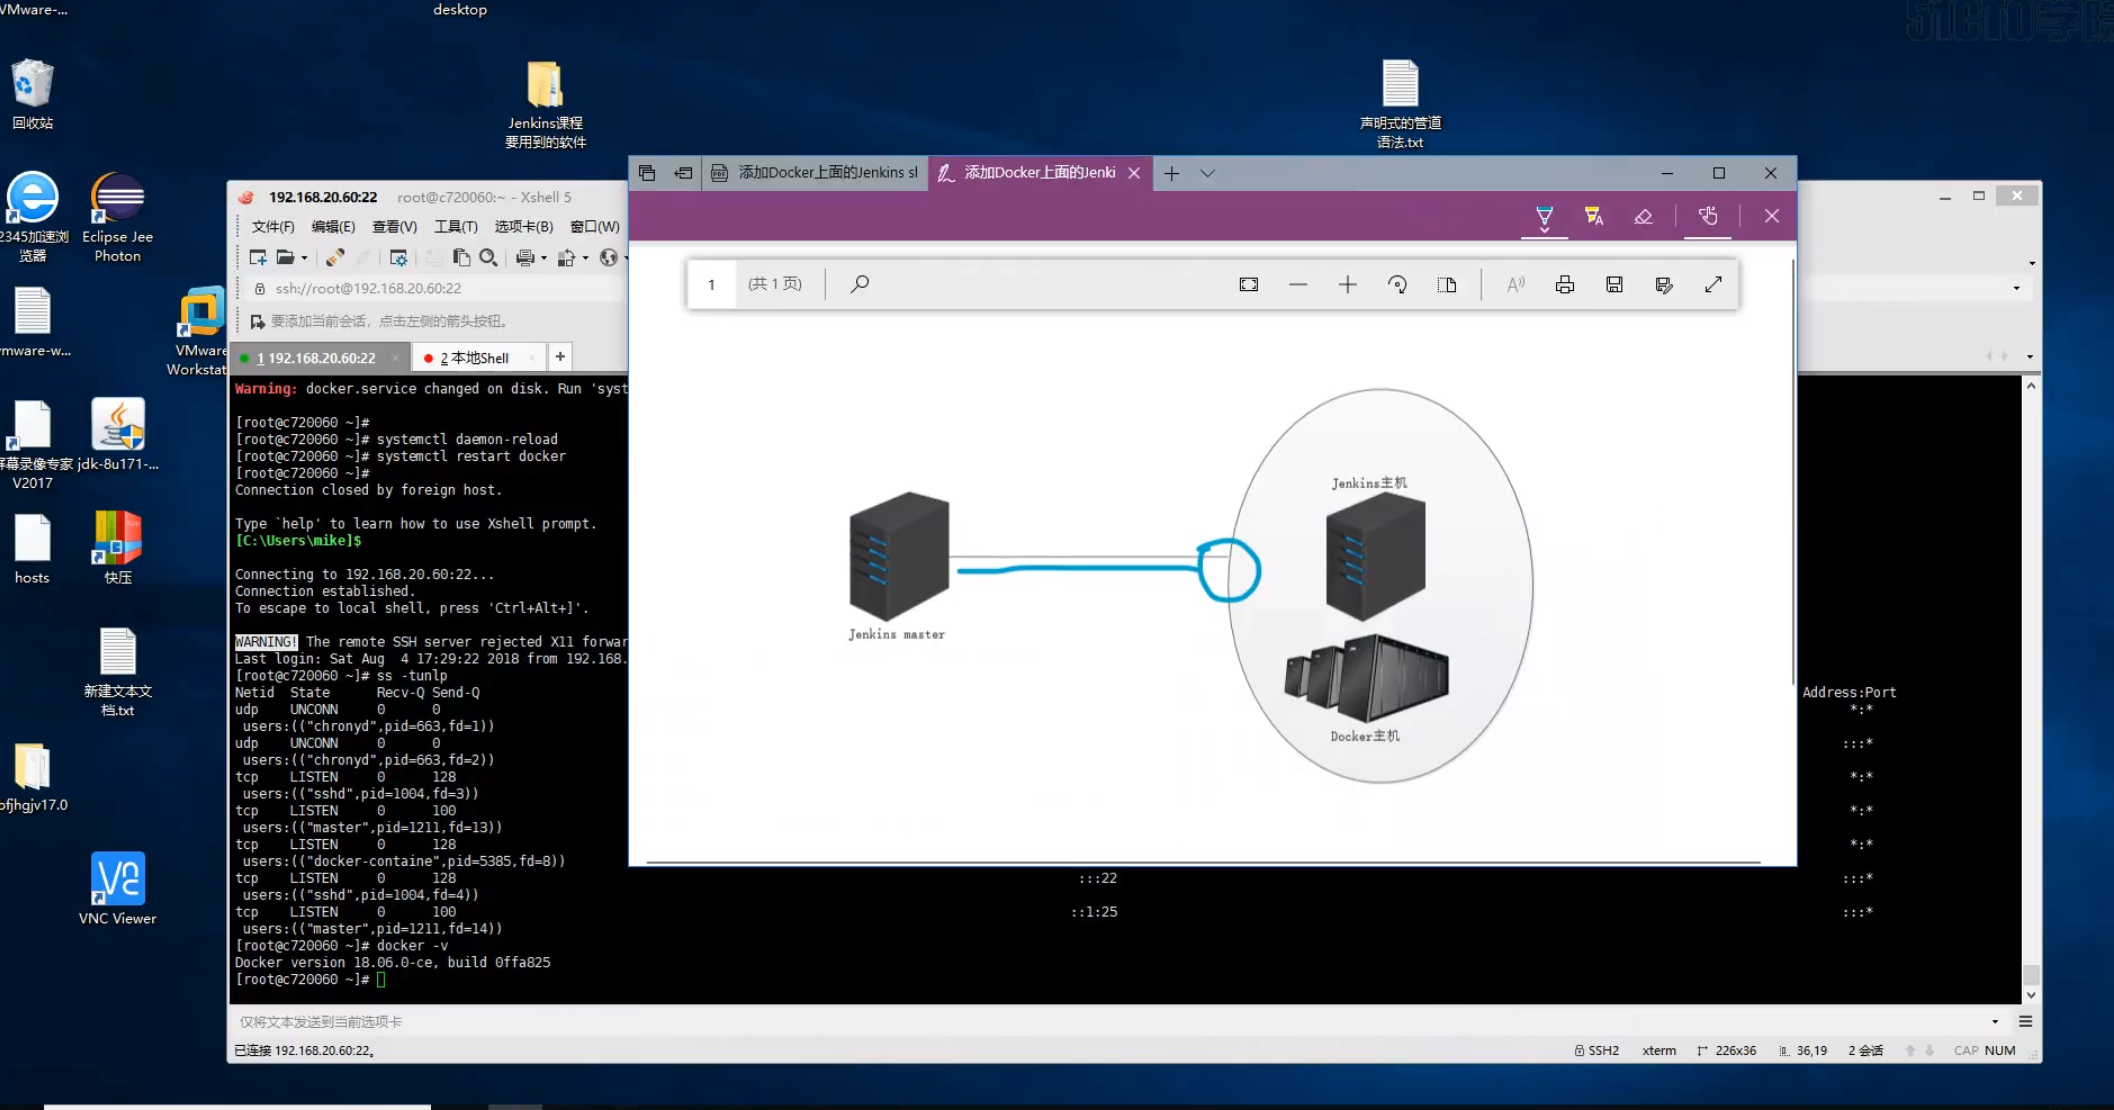The width and height of the screenshot is (2114, 1110).
Task: Add a new Xshell tab with plus
Action: click(x=560, y=357)
